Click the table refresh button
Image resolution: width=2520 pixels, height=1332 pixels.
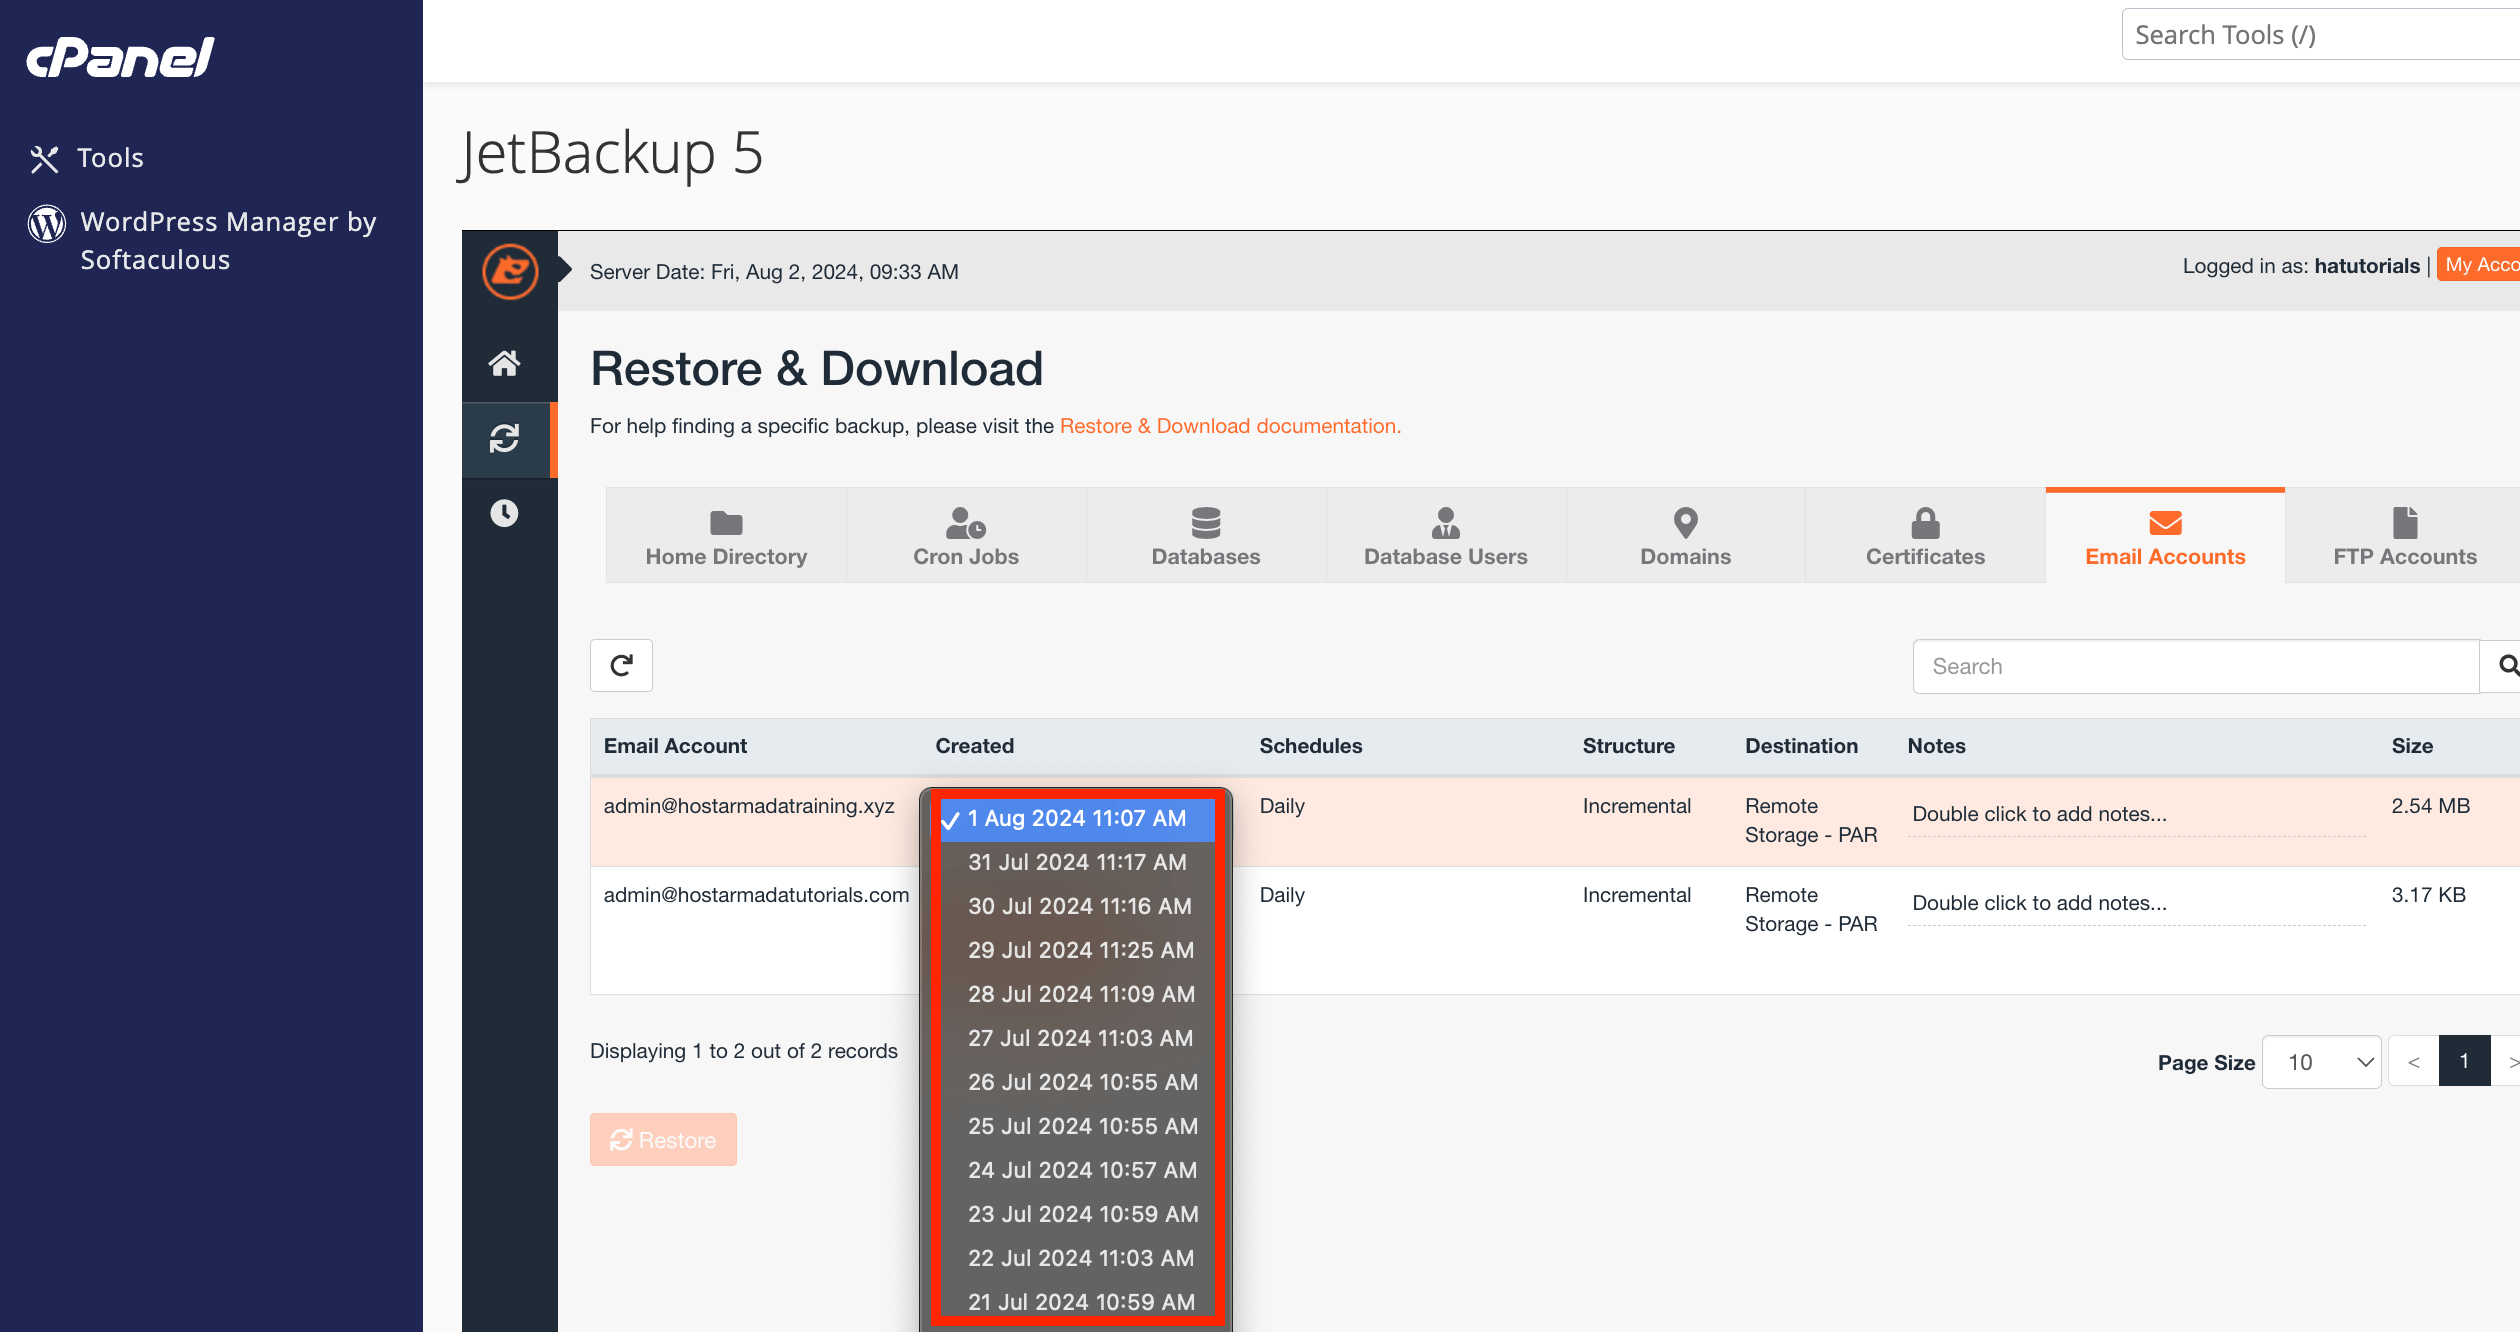pos(621,665)
